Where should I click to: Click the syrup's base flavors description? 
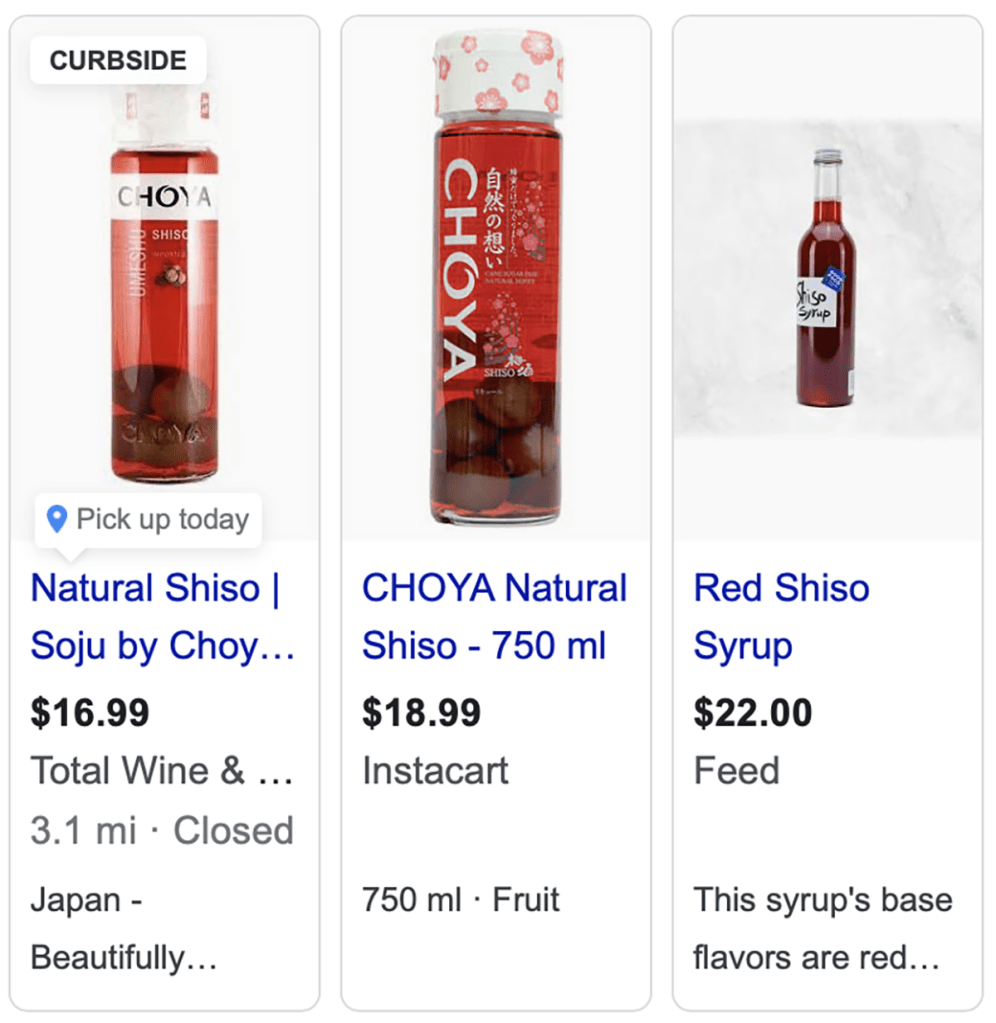click(x=822, y=929)
